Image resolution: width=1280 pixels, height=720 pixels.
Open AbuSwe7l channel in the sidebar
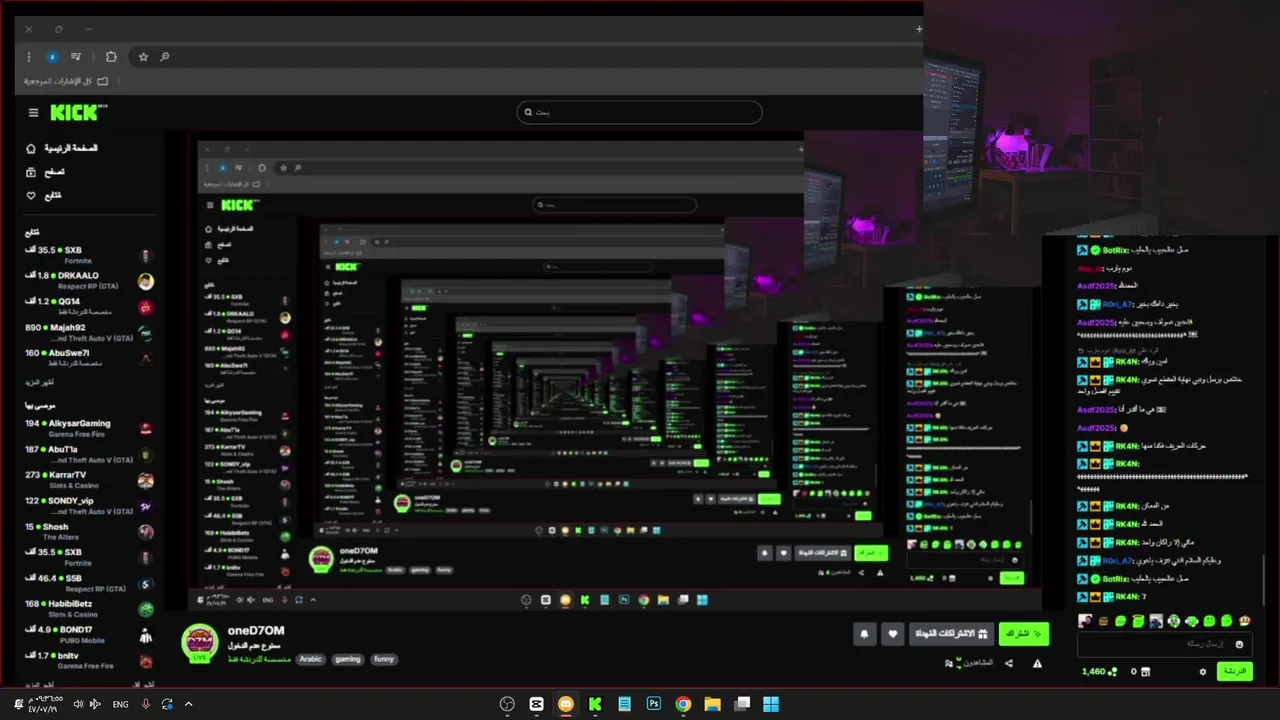coord(90,358)
